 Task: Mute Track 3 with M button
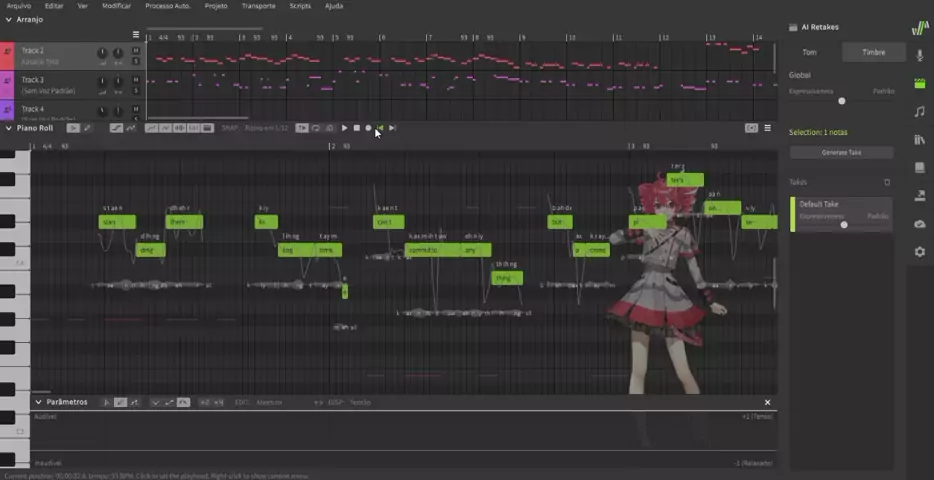(136, 80)
